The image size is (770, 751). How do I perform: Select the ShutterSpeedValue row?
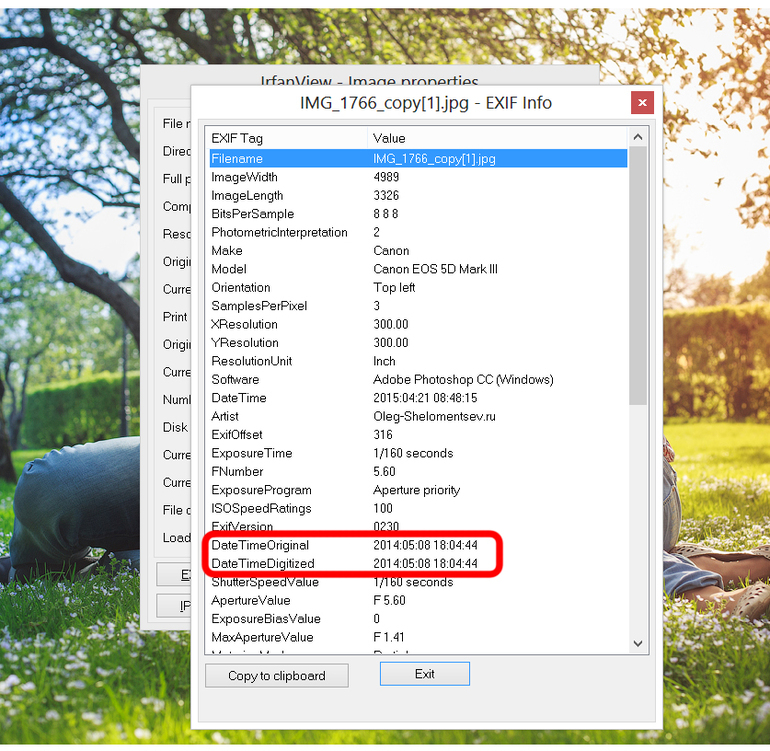(418, 582)
